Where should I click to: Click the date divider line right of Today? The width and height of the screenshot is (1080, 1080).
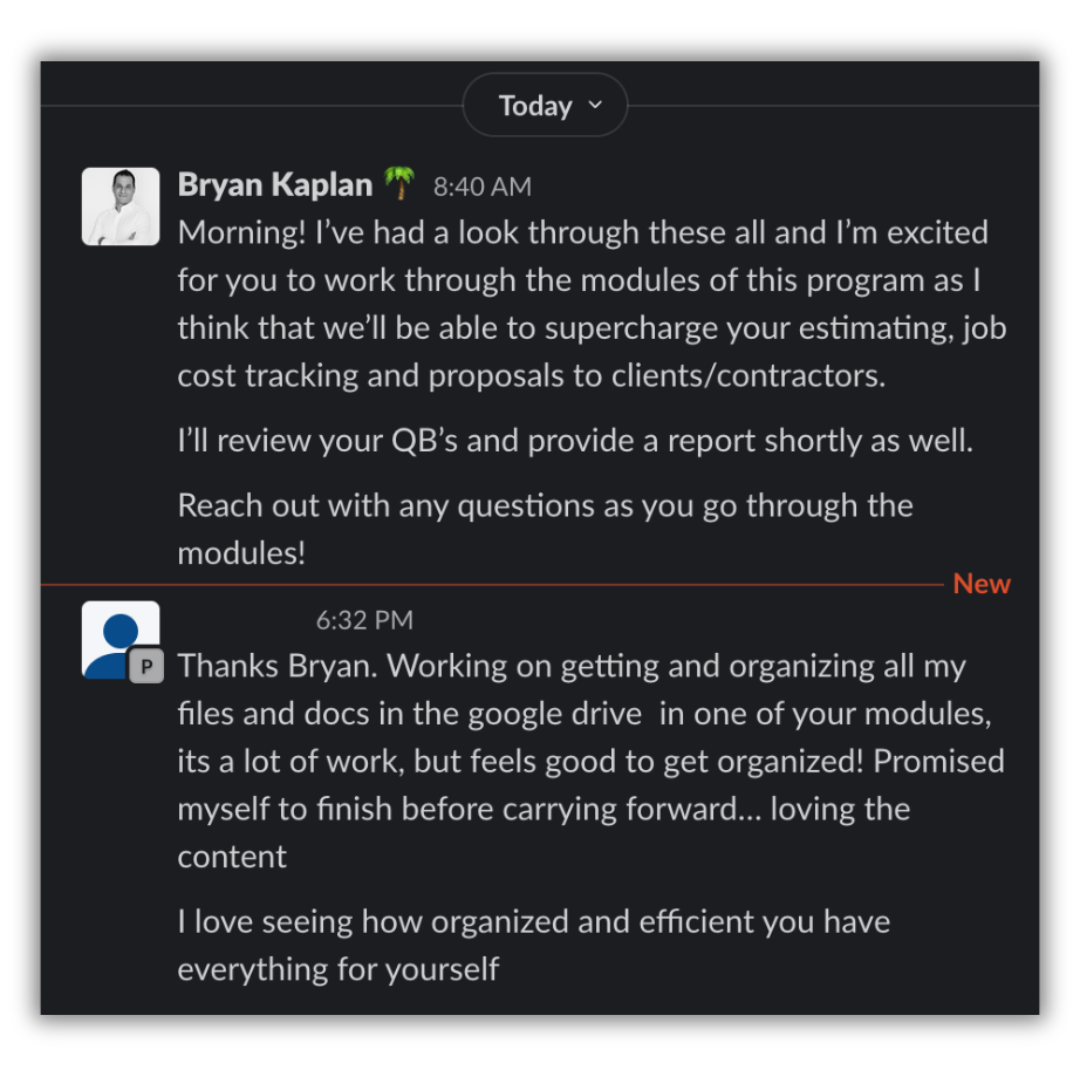point(832,106)
